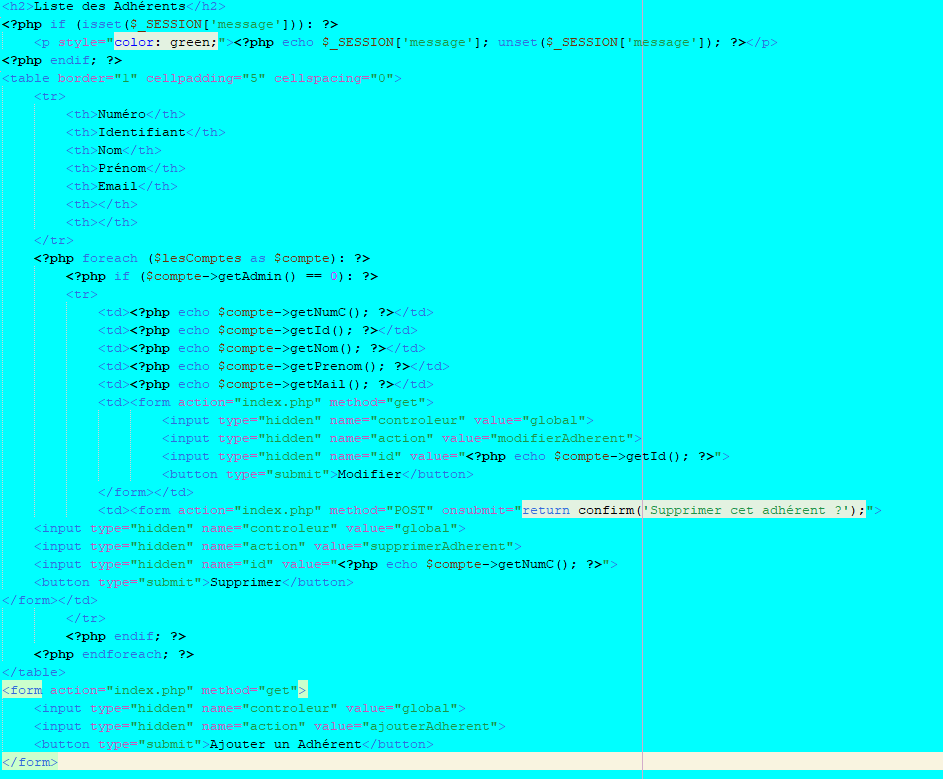Click 'getNumC()' inside the td cell line

click(x=325, y=313)
